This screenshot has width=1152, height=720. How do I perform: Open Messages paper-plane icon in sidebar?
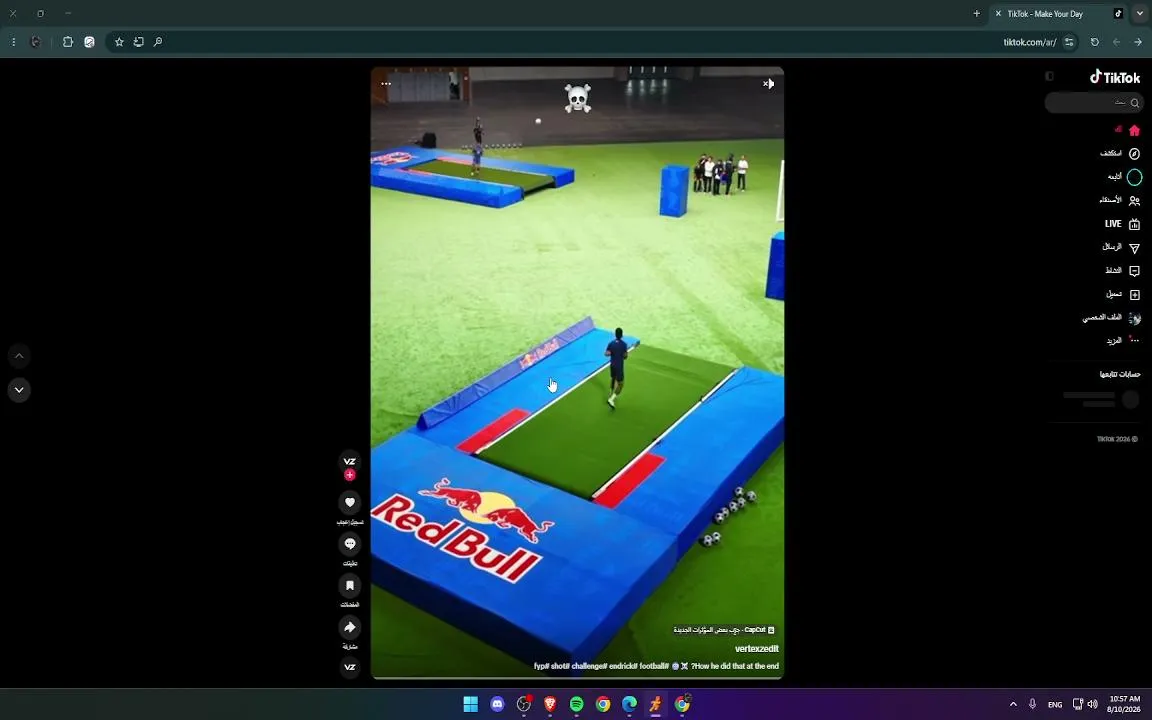(1134, 248)
